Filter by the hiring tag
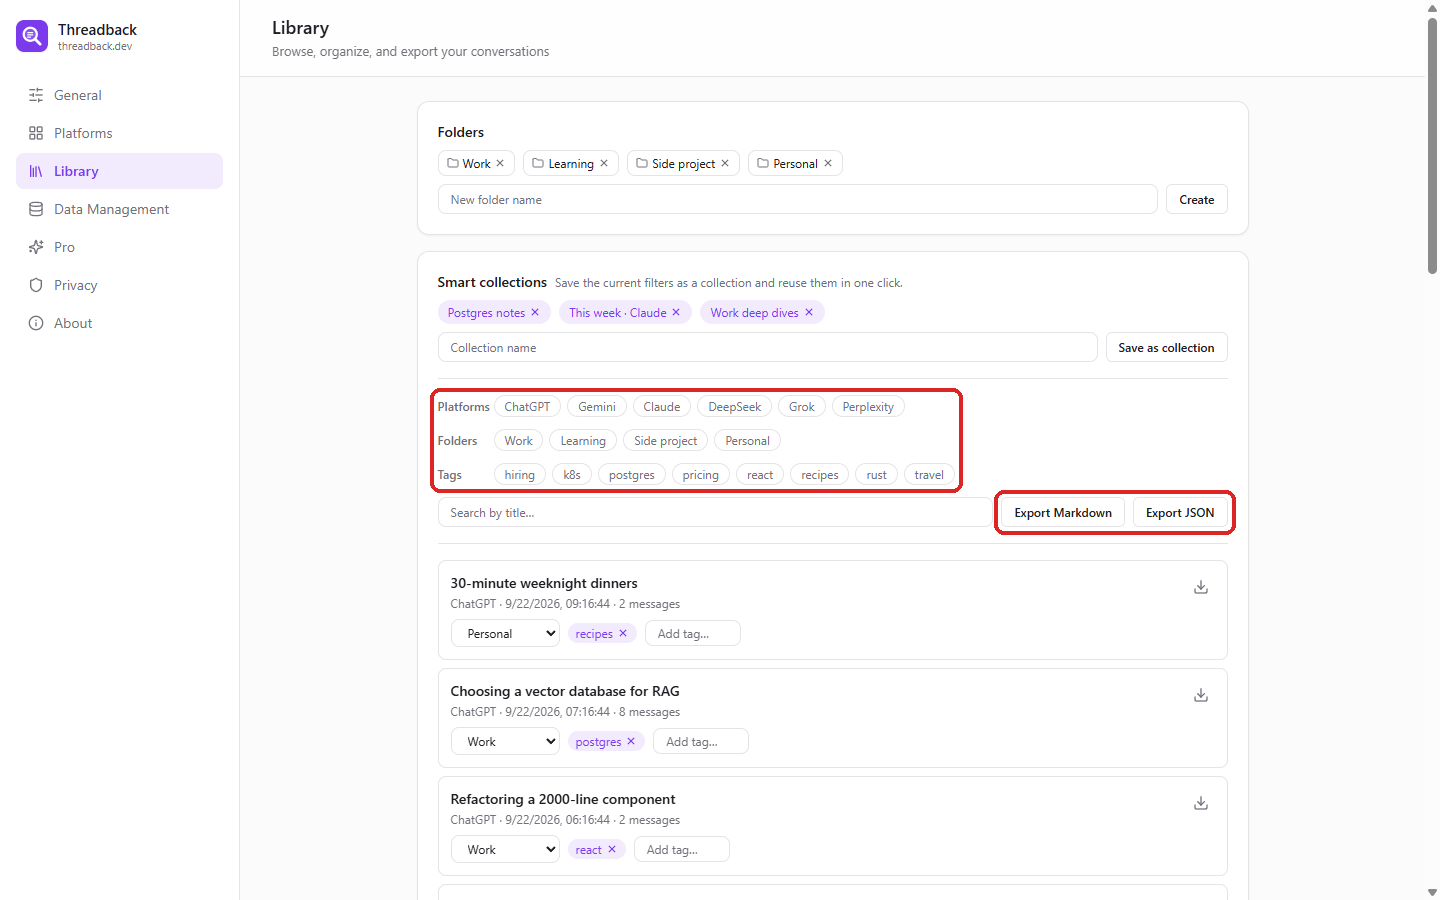The image size is (1440, 900). tap(520, 474)
